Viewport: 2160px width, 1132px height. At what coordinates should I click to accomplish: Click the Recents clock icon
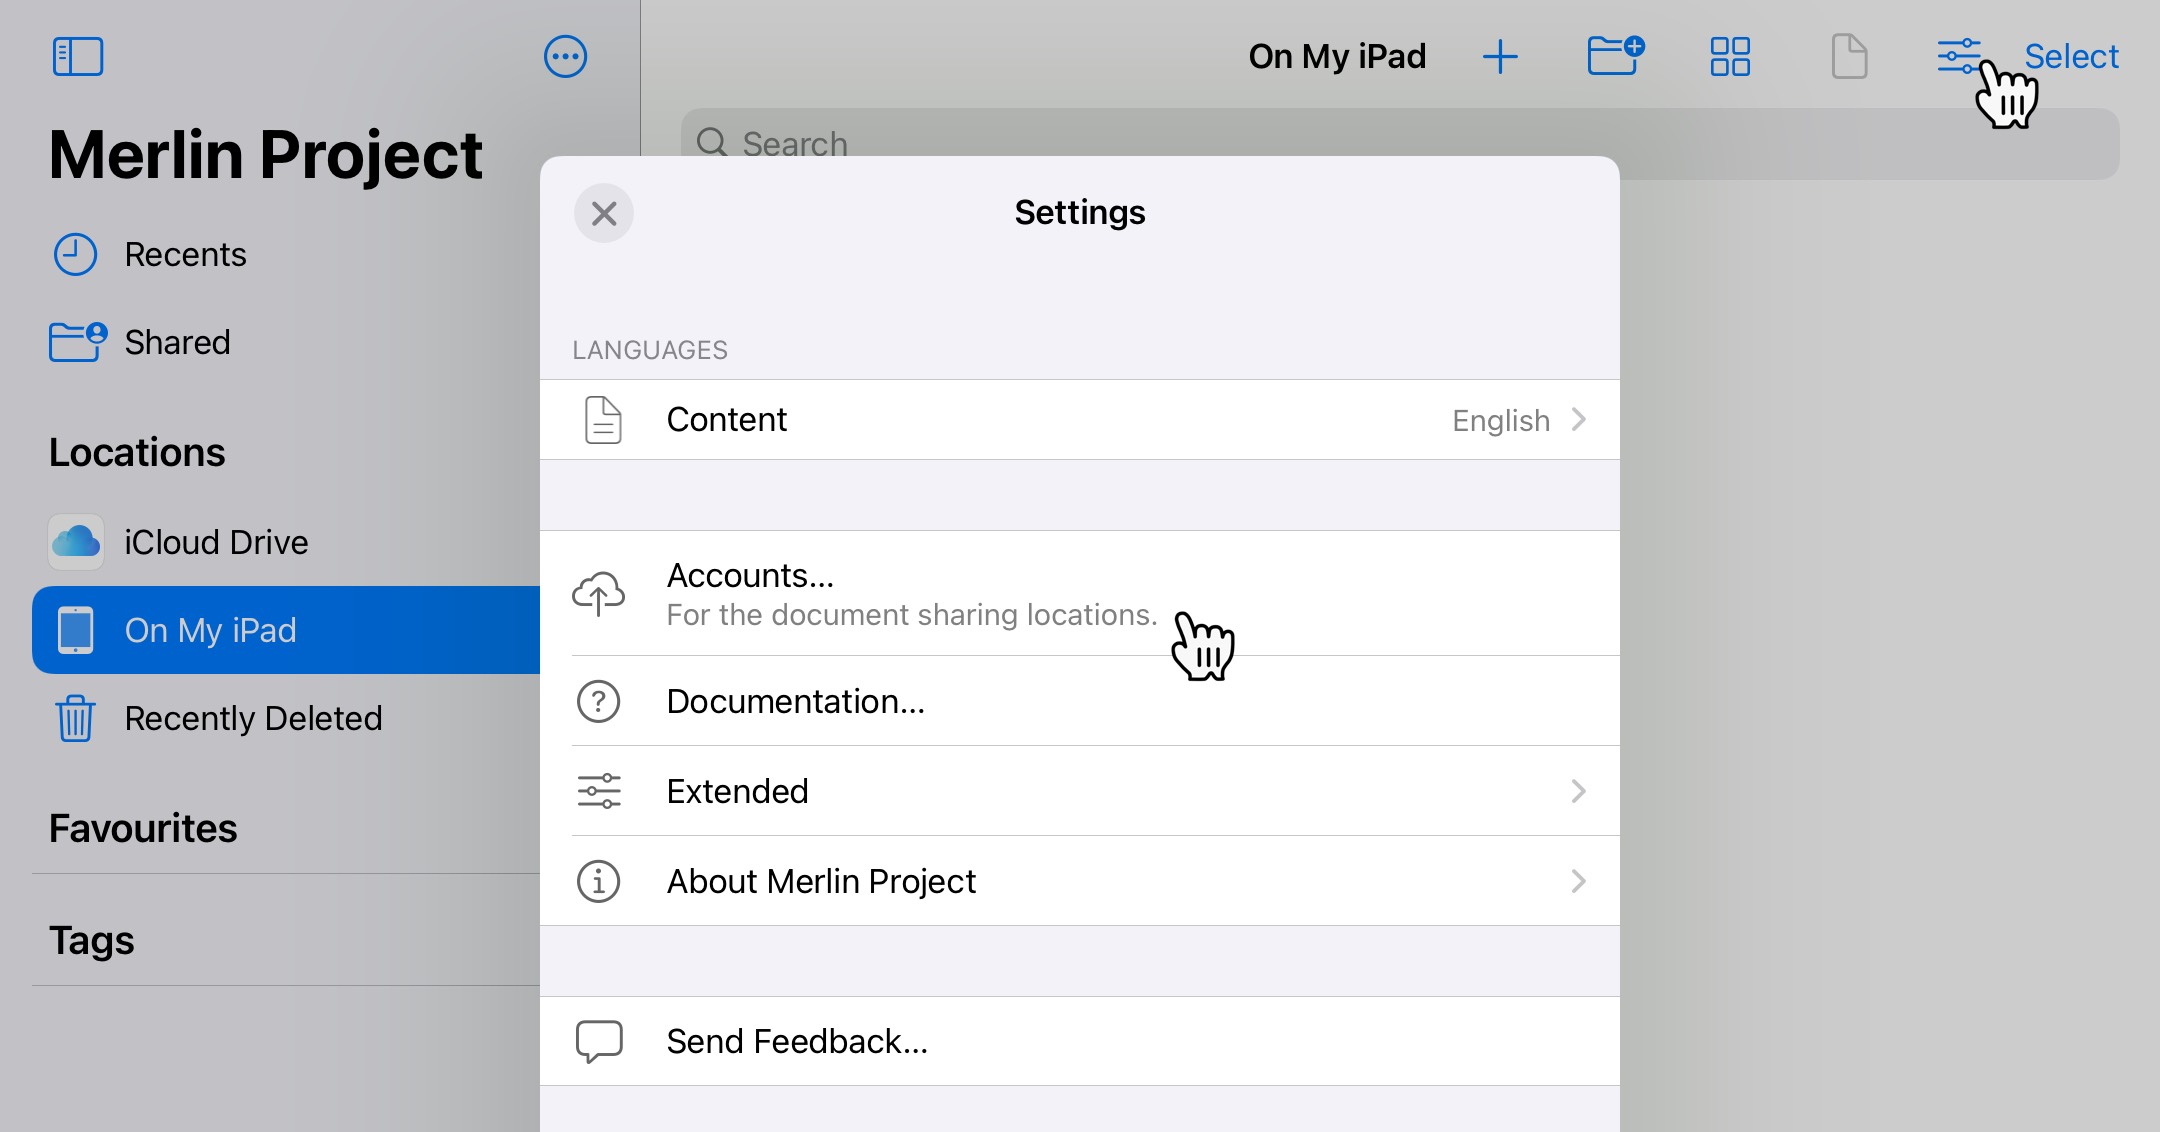[x=75, y=254]
